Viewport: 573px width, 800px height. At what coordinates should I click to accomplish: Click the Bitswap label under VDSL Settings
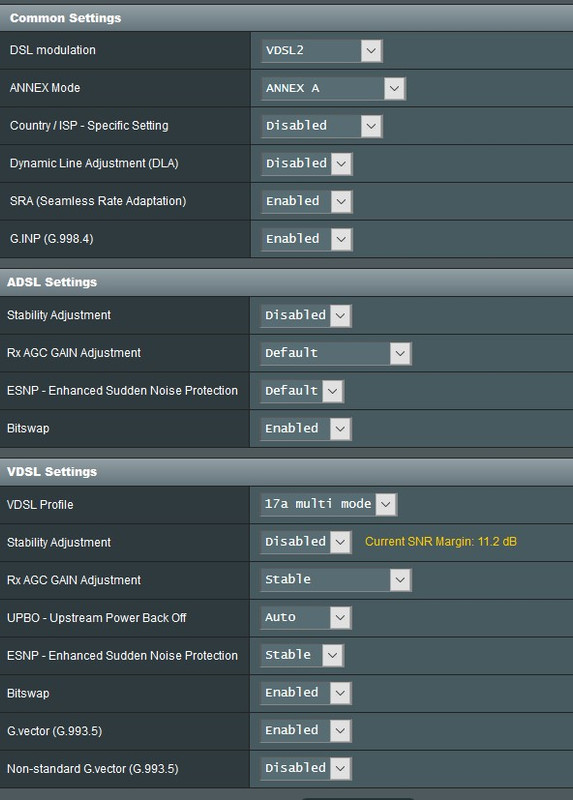point(28,694)
